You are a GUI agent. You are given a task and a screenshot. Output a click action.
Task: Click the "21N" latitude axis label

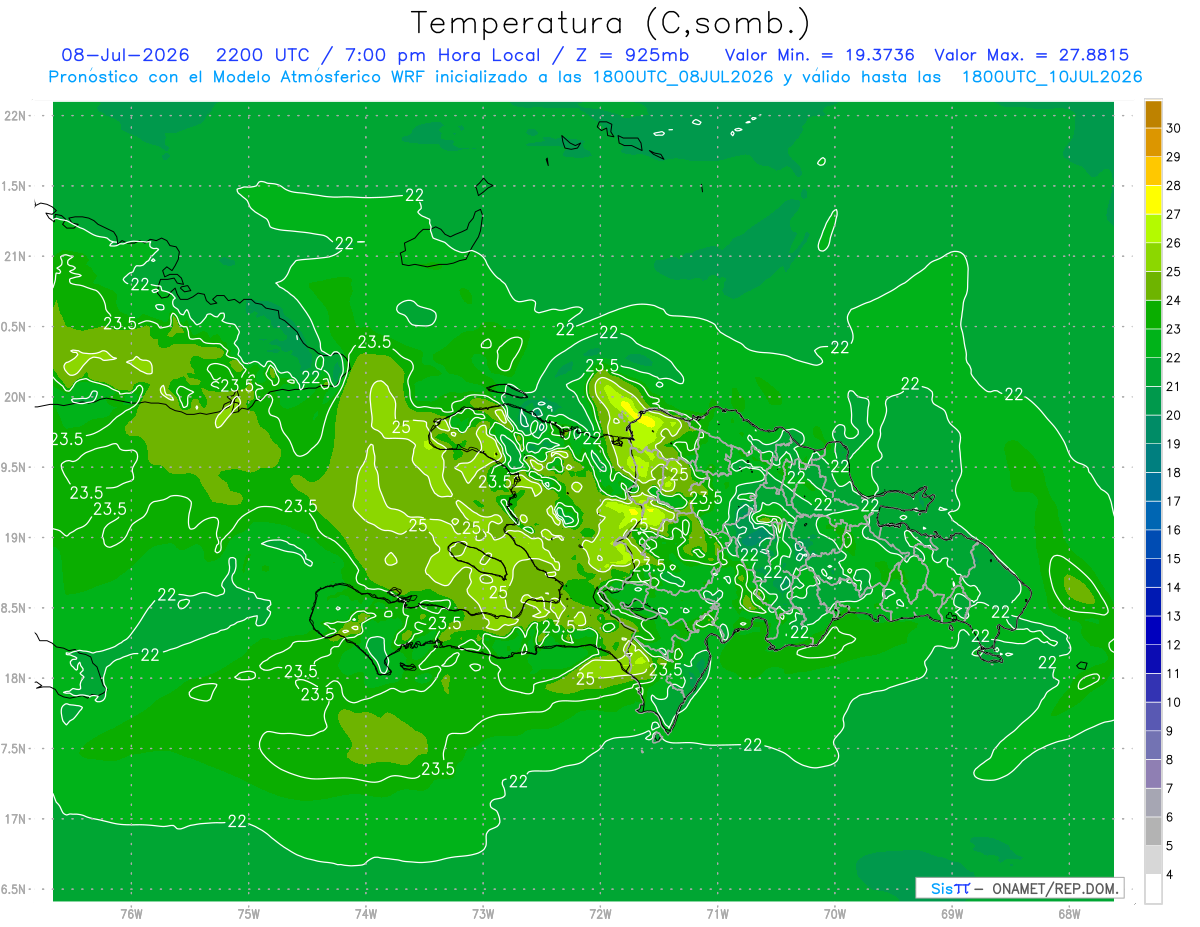click(17, 257)
